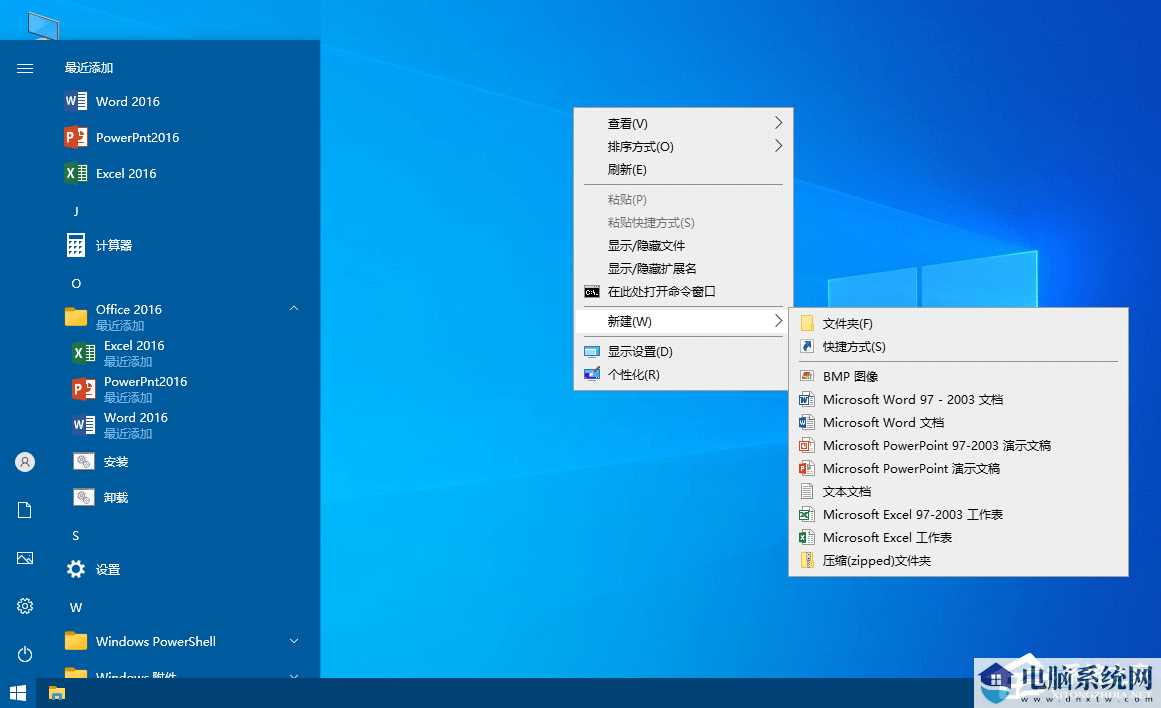Create new 压缩(zipped)文件夹
The width and height of the screenshot is (1161, 708).
(x=958, y=561)
